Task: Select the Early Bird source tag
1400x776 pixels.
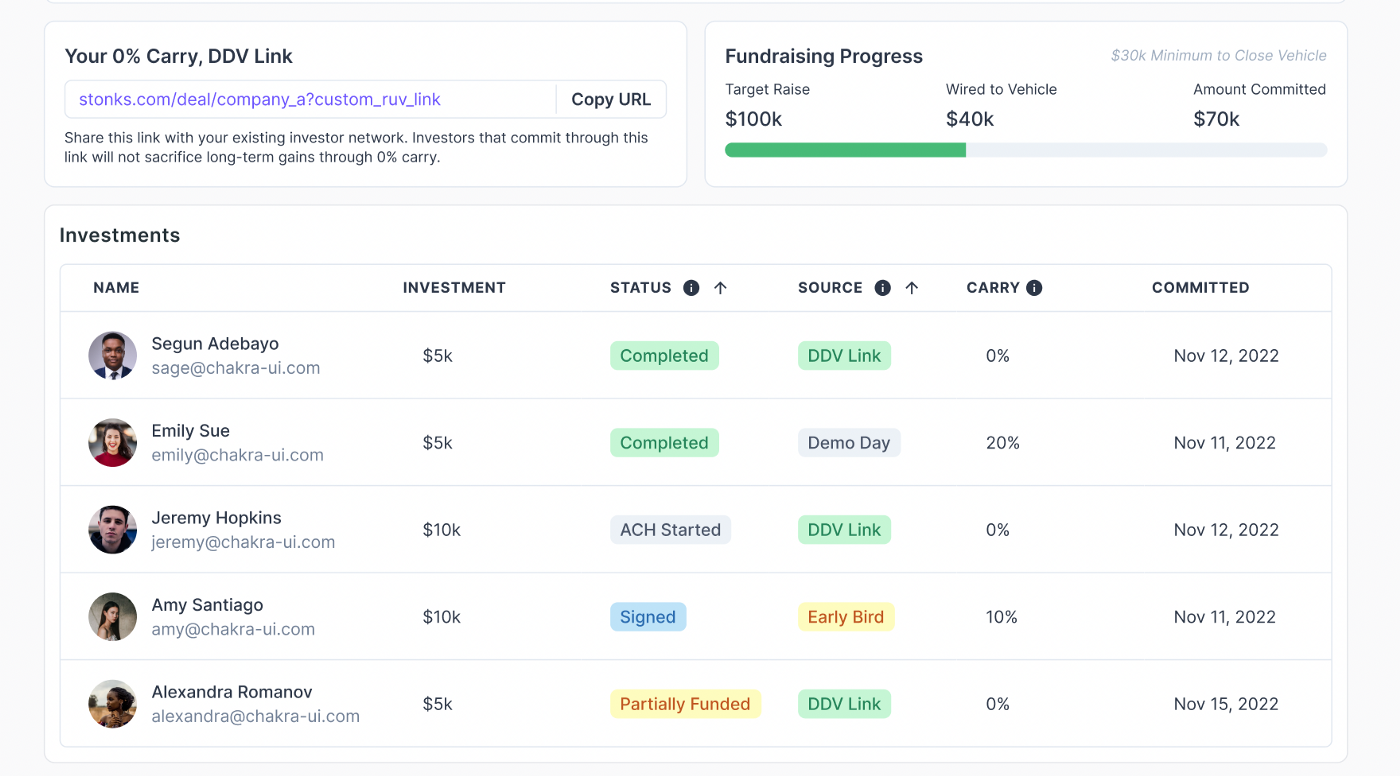Action: pyautogui.click(x=846, y=617)
